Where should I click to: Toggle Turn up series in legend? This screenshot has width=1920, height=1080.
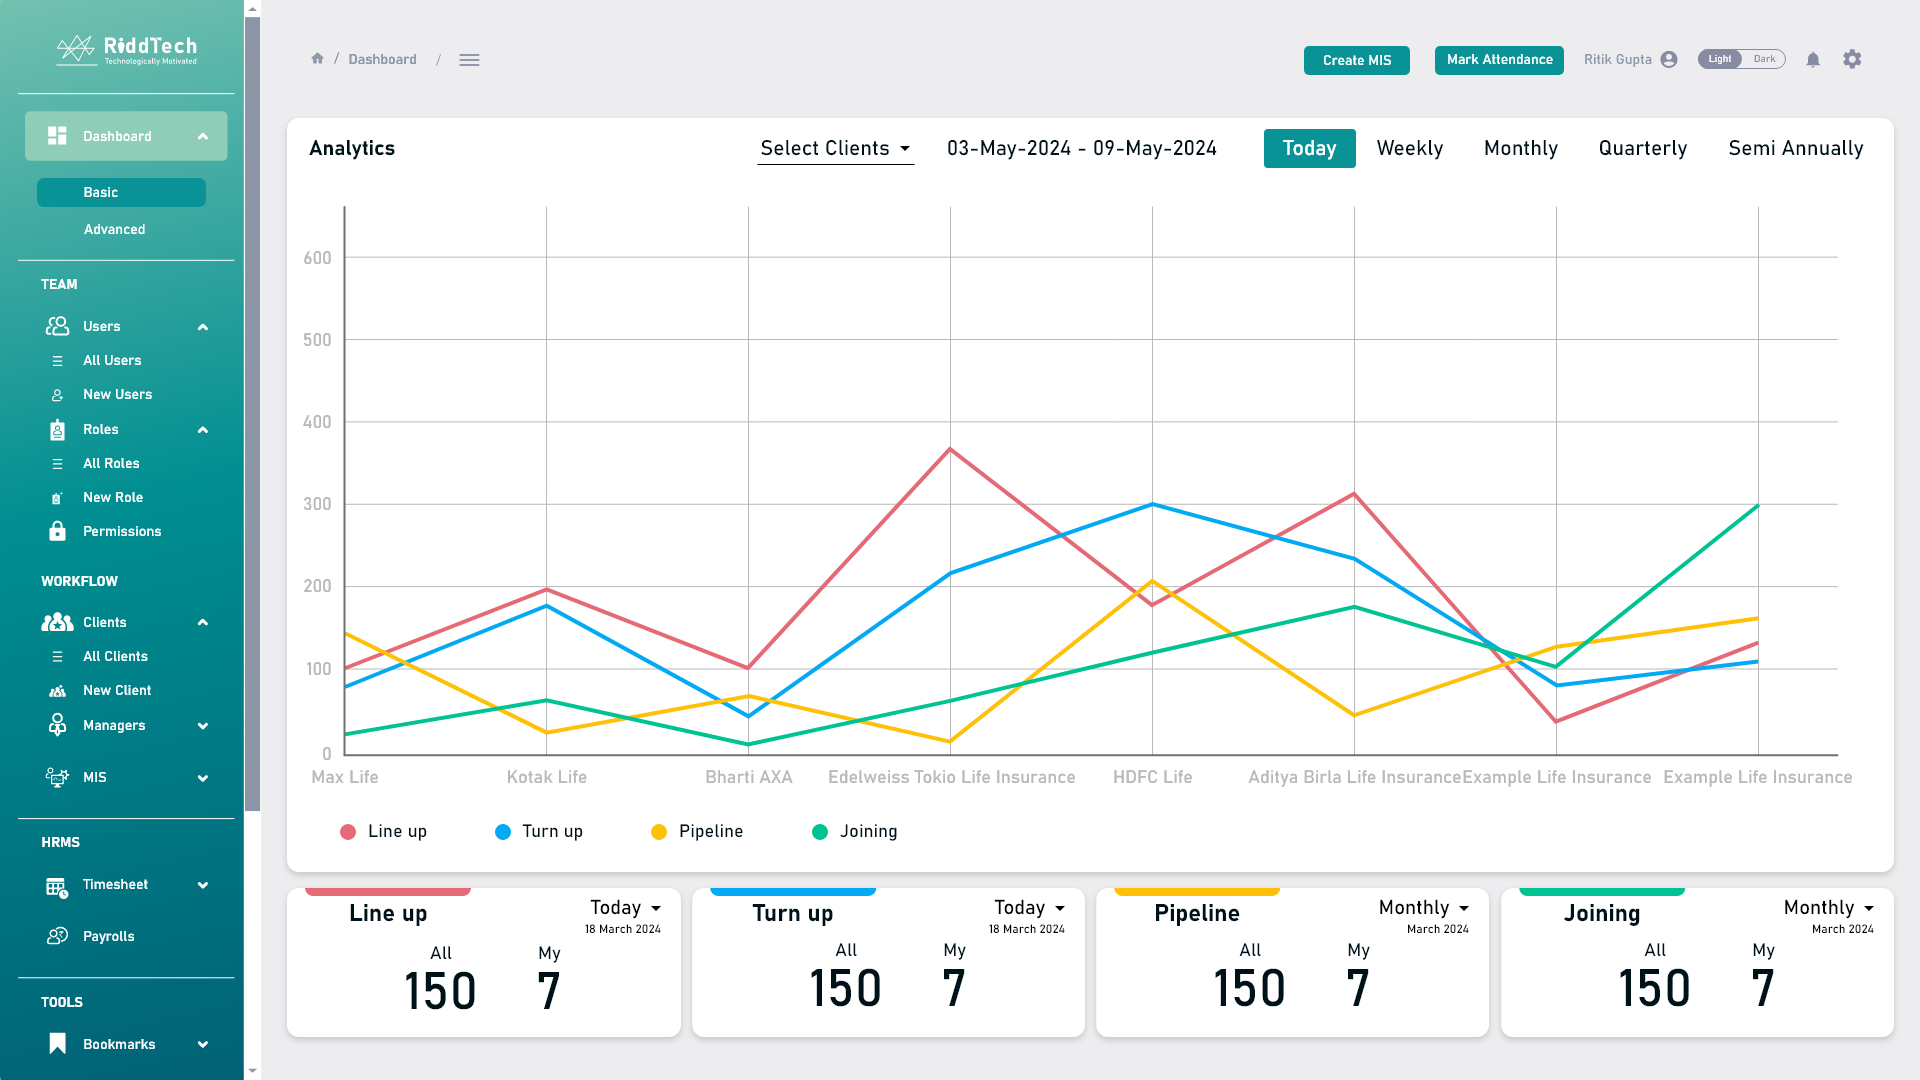[539, 832]
